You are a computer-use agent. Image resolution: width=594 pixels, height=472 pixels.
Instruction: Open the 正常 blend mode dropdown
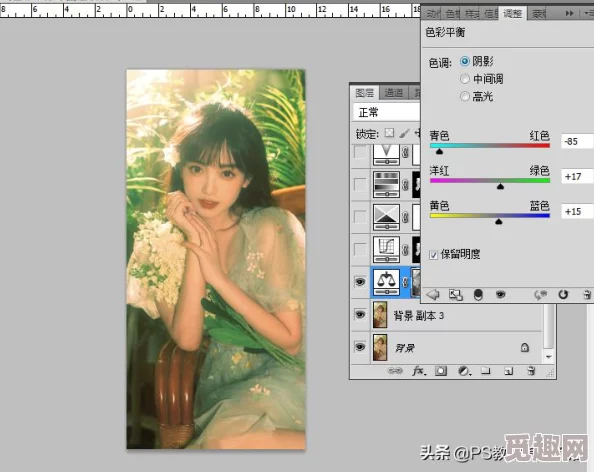[386, 112]
